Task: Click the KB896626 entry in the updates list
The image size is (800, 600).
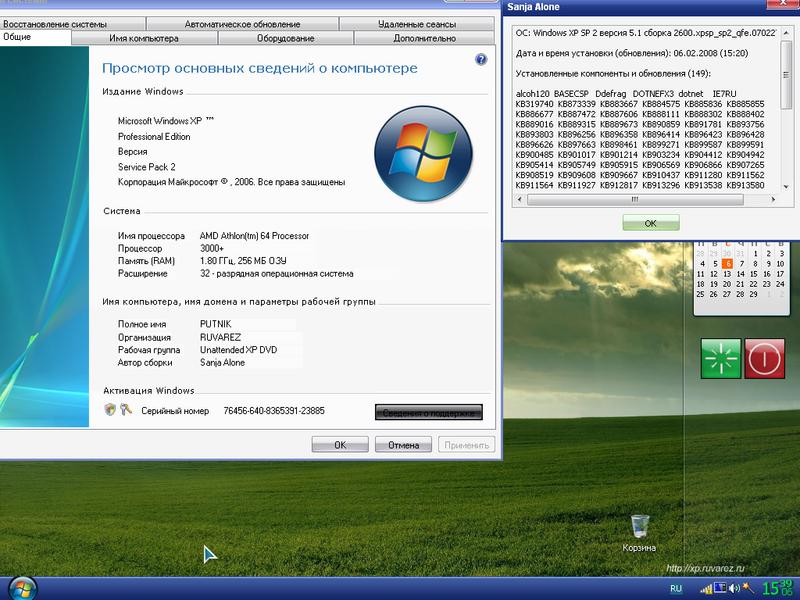Action: [534, 145]
